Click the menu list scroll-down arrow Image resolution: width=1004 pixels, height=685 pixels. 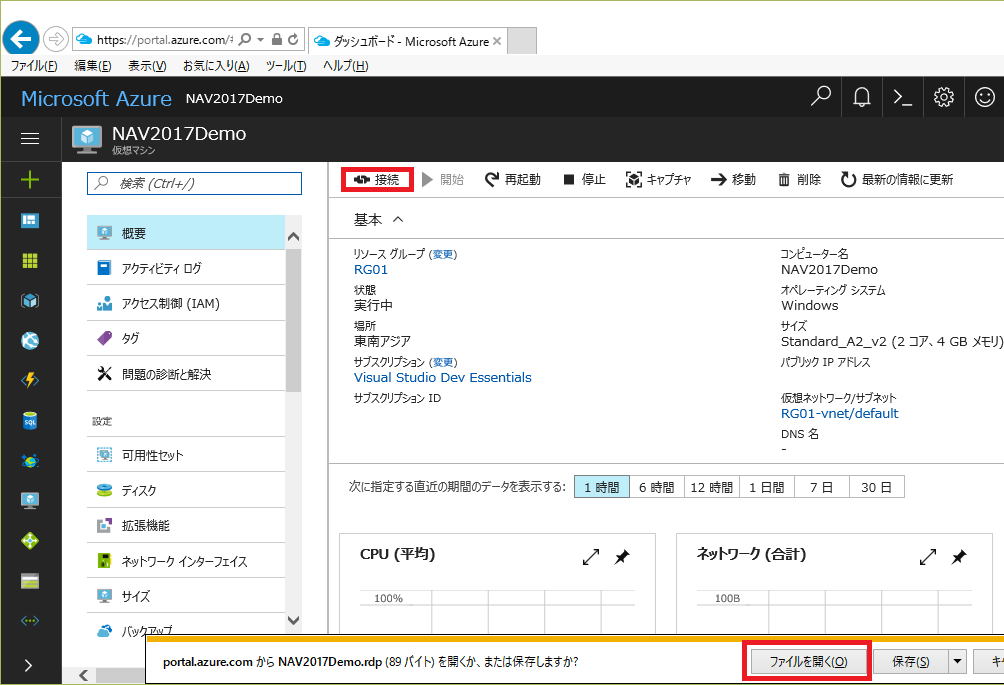pyautogui.click(x=293, y=620)
